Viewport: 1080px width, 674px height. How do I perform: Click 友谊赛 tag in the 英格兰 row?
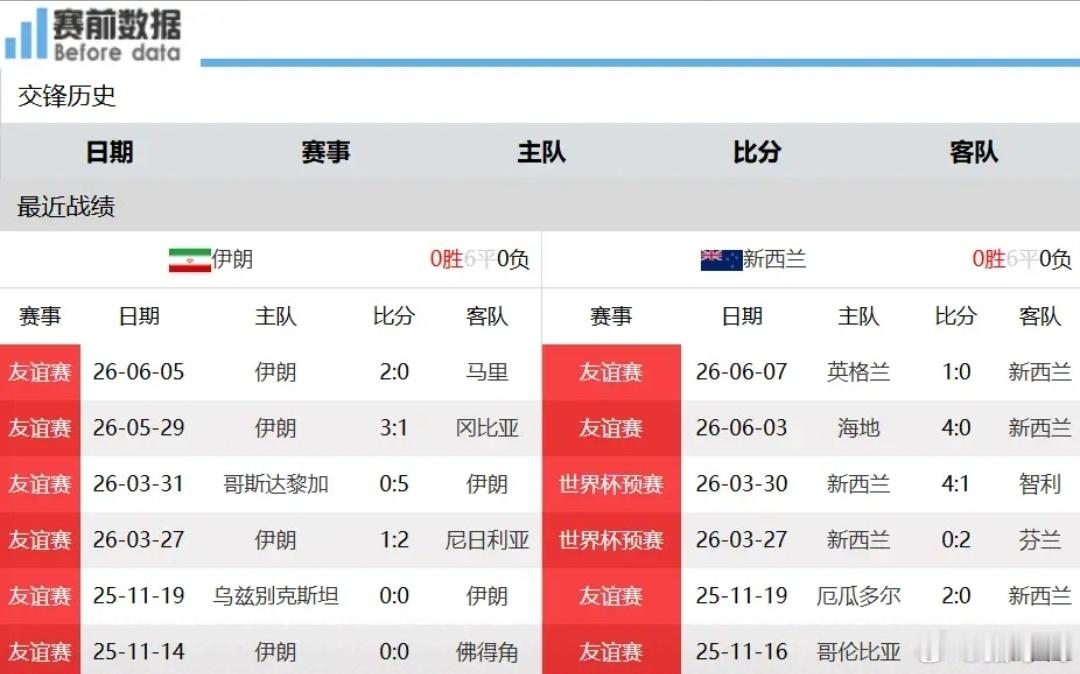pyautogui.click(x=611, y=372)
